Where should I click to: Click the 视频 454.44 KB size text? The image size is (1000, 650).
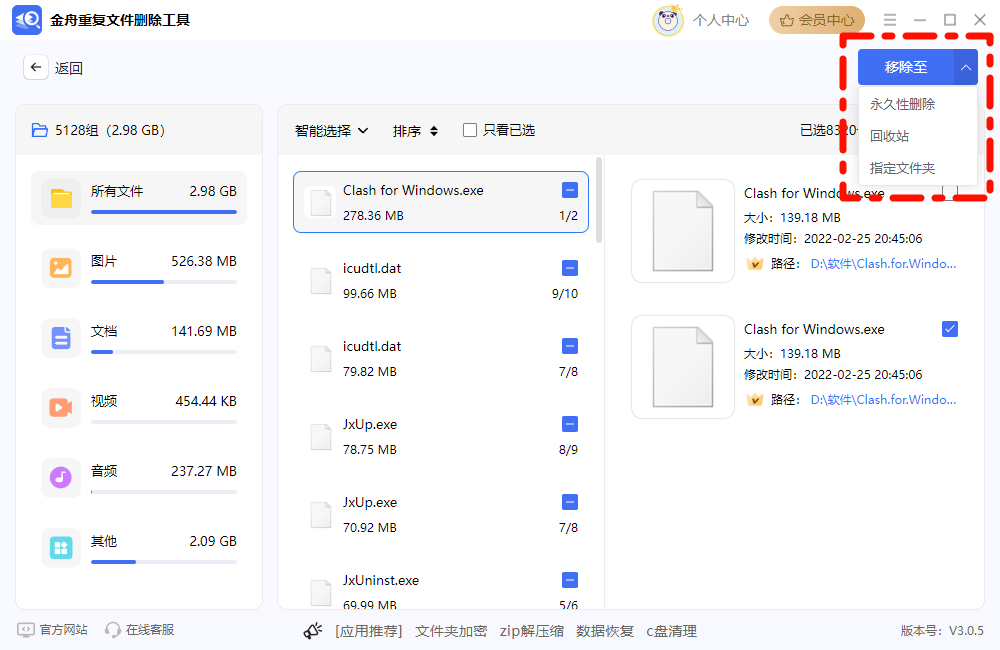(206, 401)
